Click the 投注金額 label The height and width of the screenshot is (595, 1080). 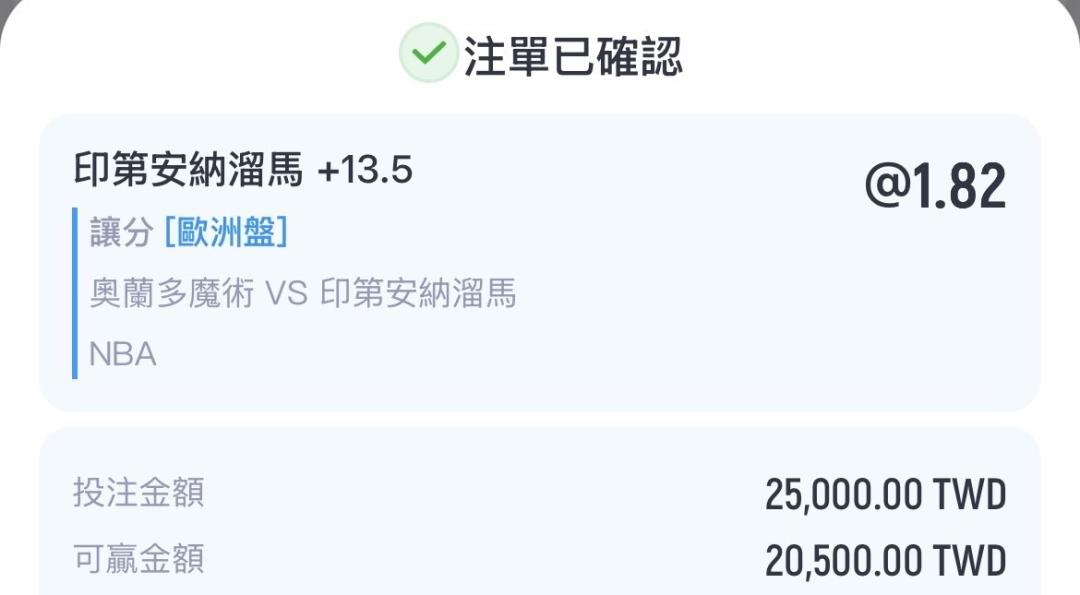pyautogui.click(x=139, y=492)
